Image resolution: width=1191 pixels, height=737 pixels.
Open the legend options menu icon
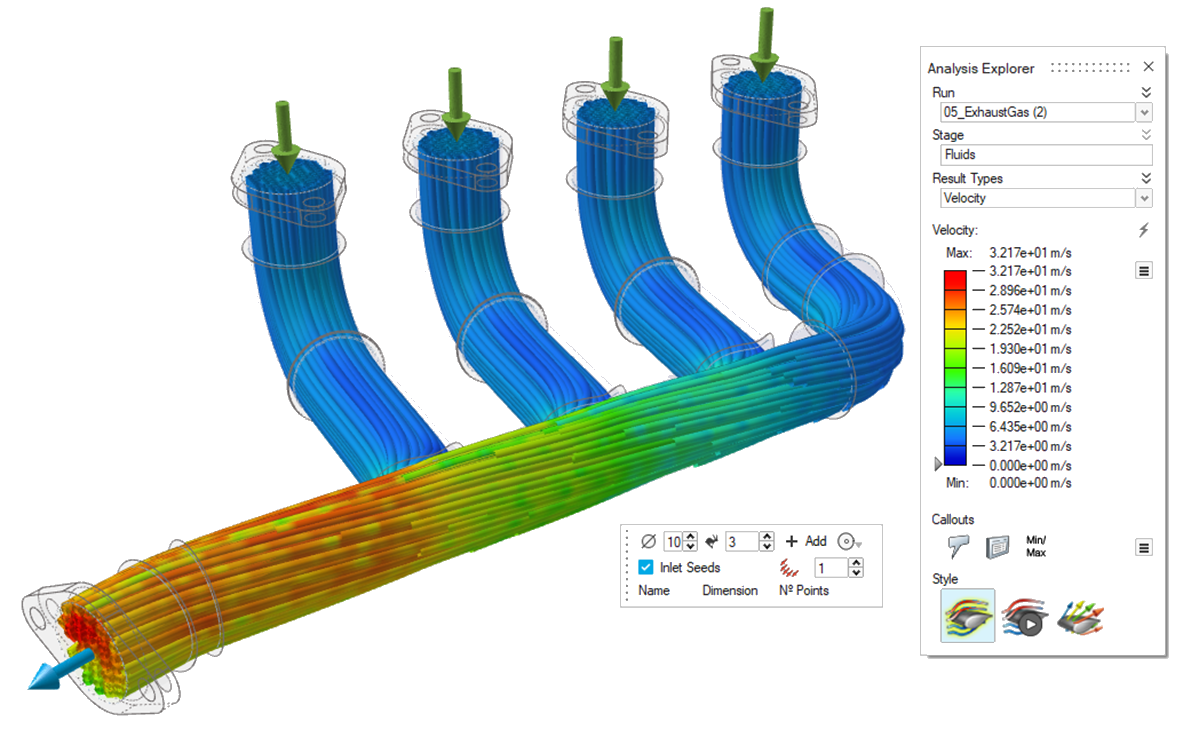tap(1144, 271)
